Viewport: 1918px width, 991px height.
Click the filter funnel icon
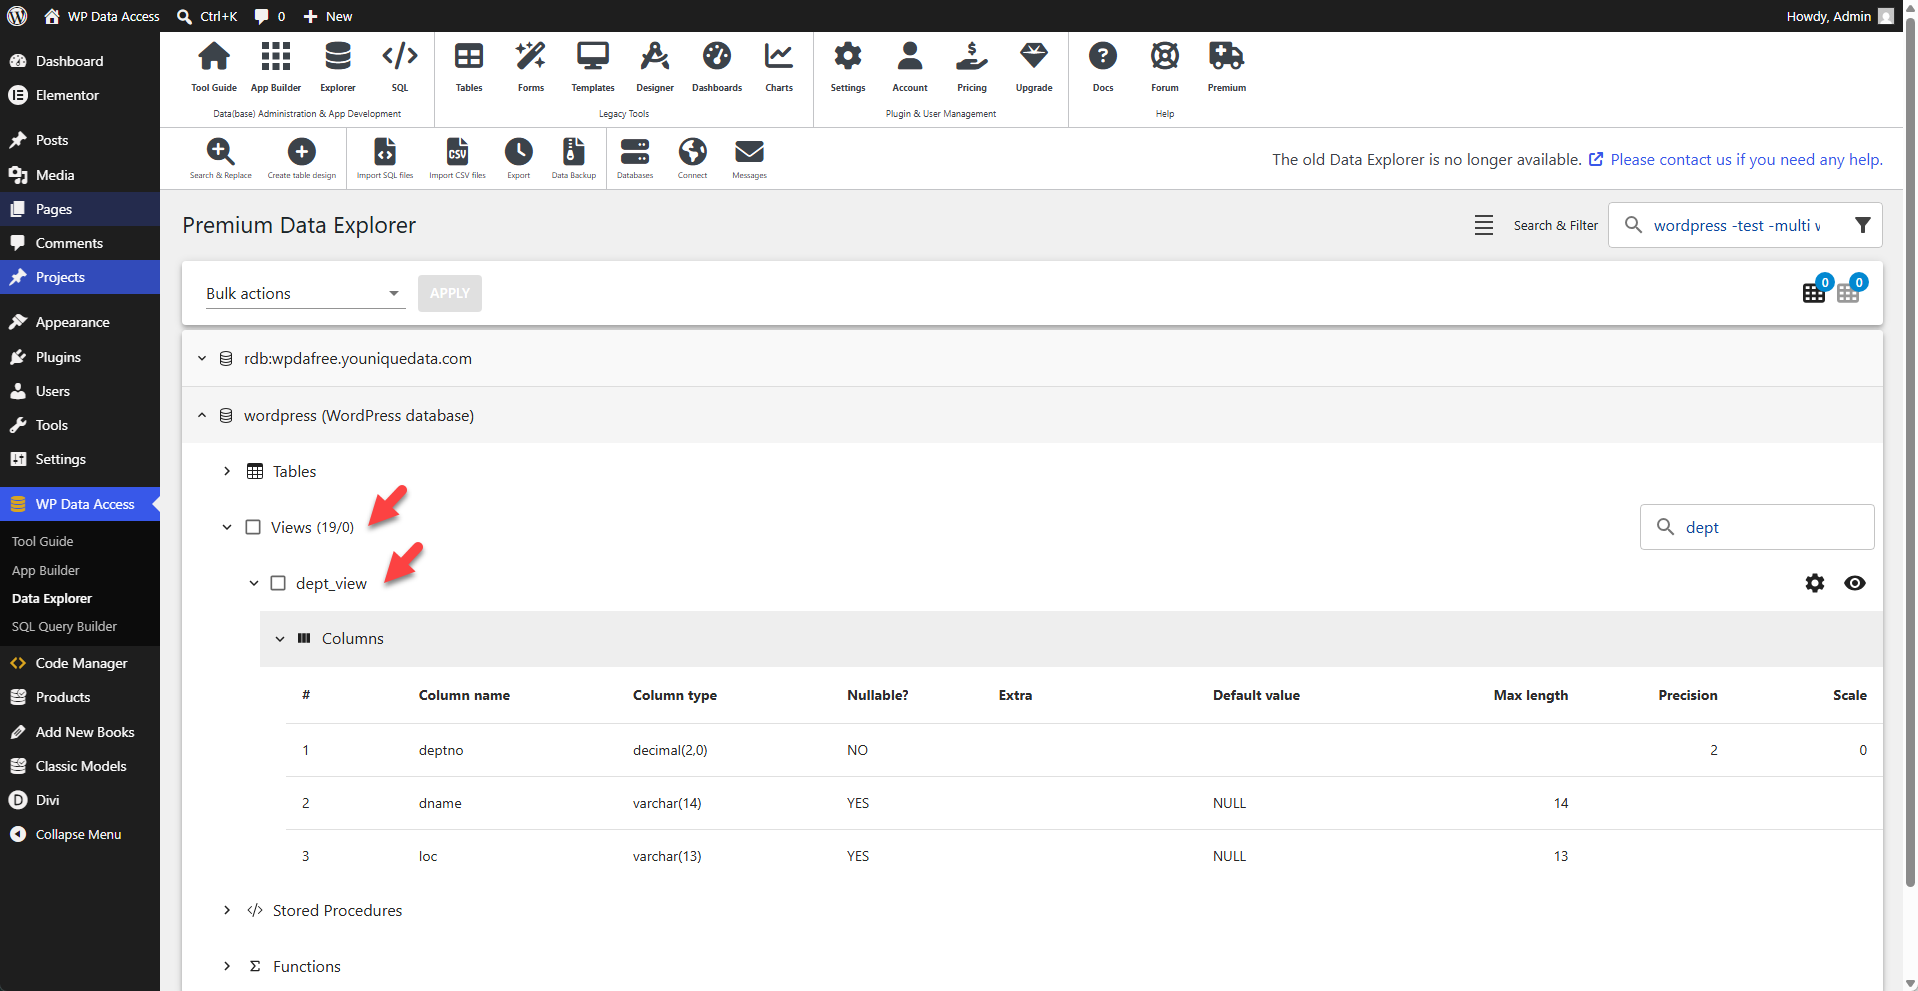point(1863,225)
